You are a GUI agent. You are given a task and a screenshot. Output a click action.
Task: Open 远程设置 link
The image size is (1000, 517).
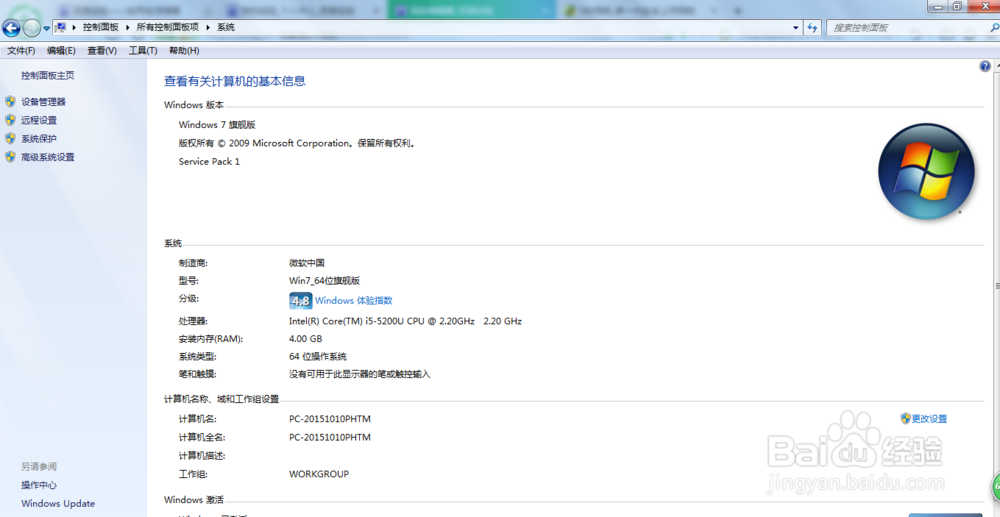(x=39, y=120)
